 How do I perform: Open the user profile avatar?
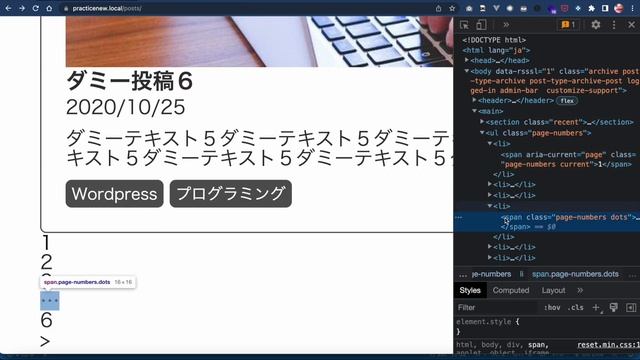(619, 8)
